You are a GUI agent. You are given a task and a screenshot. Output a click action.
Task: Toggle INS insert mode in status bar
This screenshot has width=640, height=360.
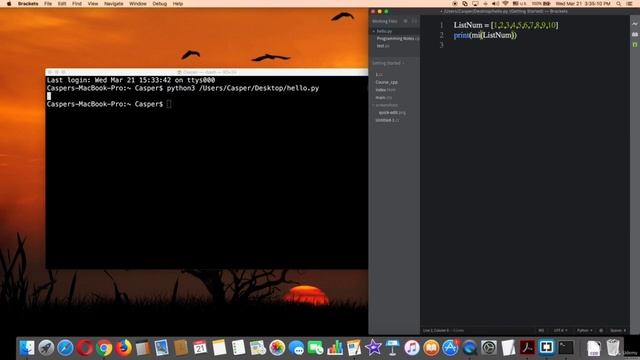pyautogui.click(x=541, y=330)
